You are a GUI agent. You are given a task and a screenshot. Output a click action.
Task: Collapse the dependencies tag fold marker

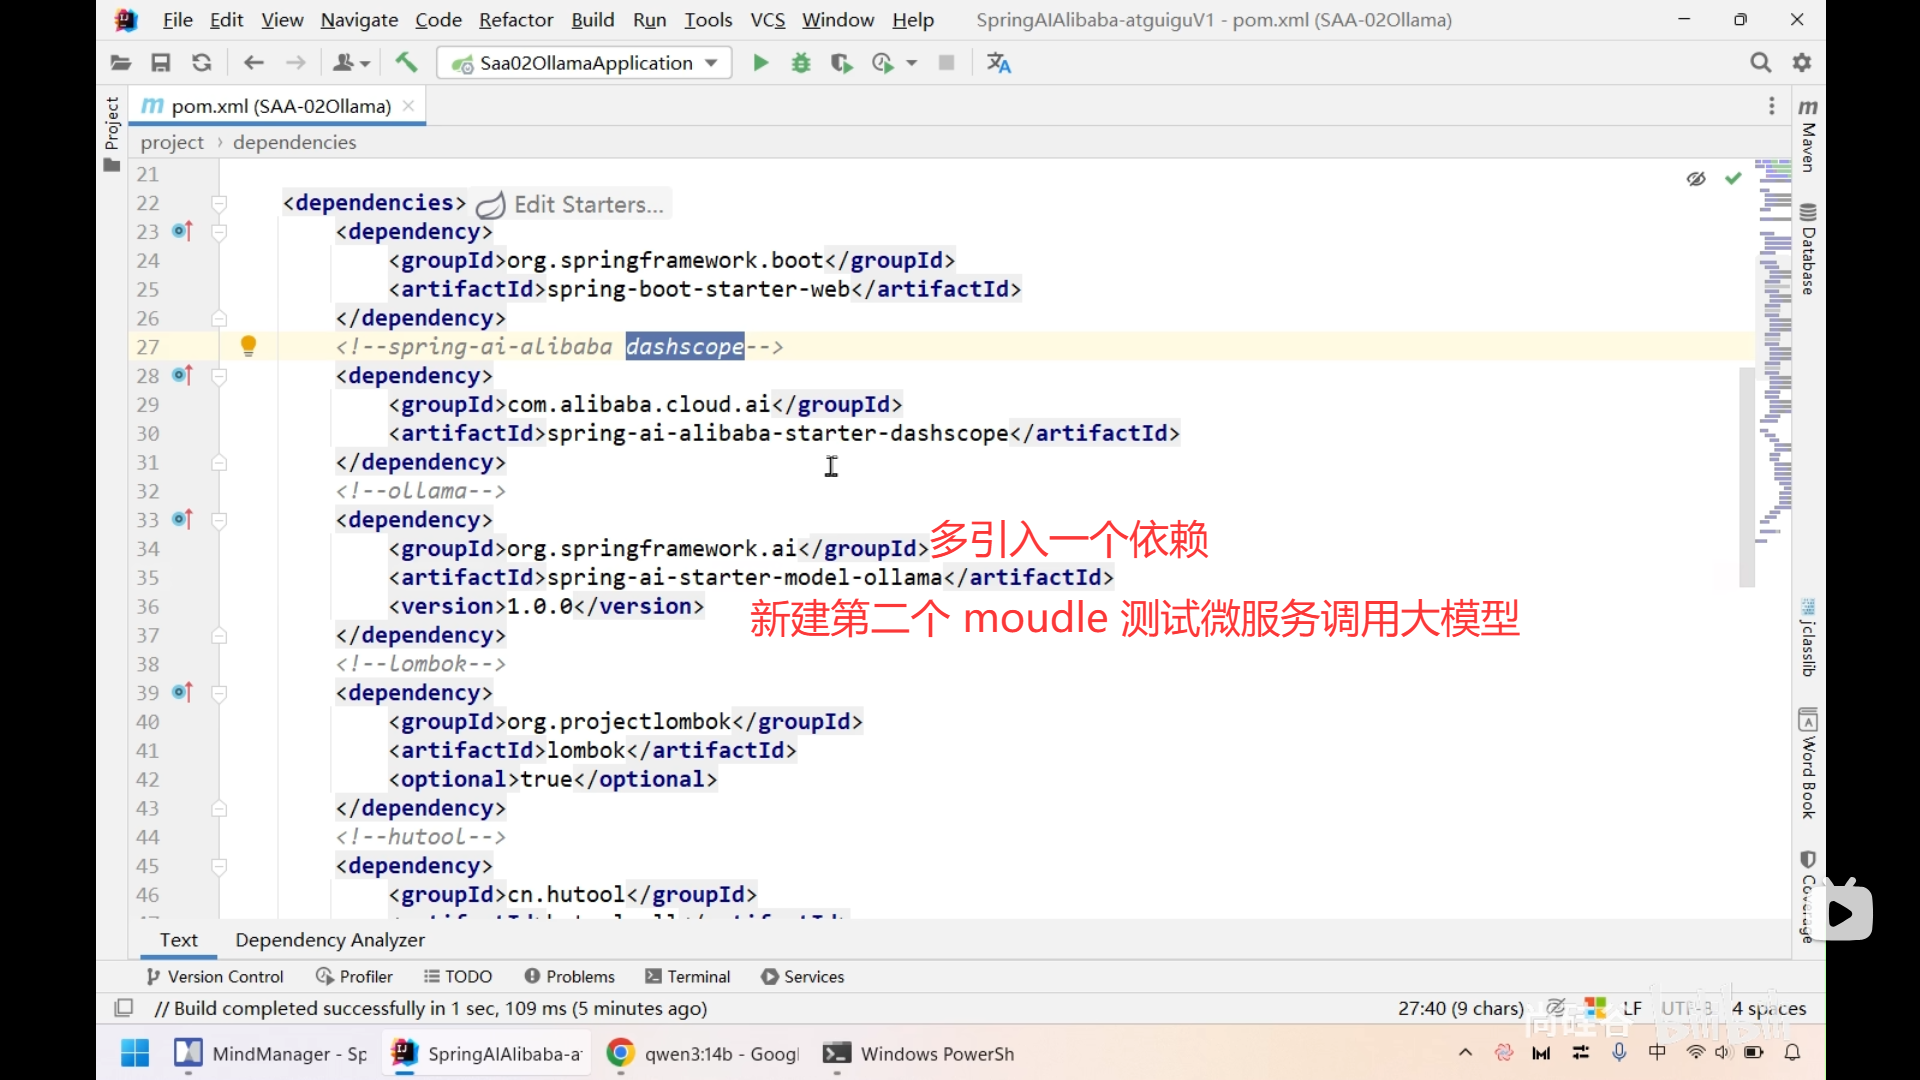[x=219, y=204]
